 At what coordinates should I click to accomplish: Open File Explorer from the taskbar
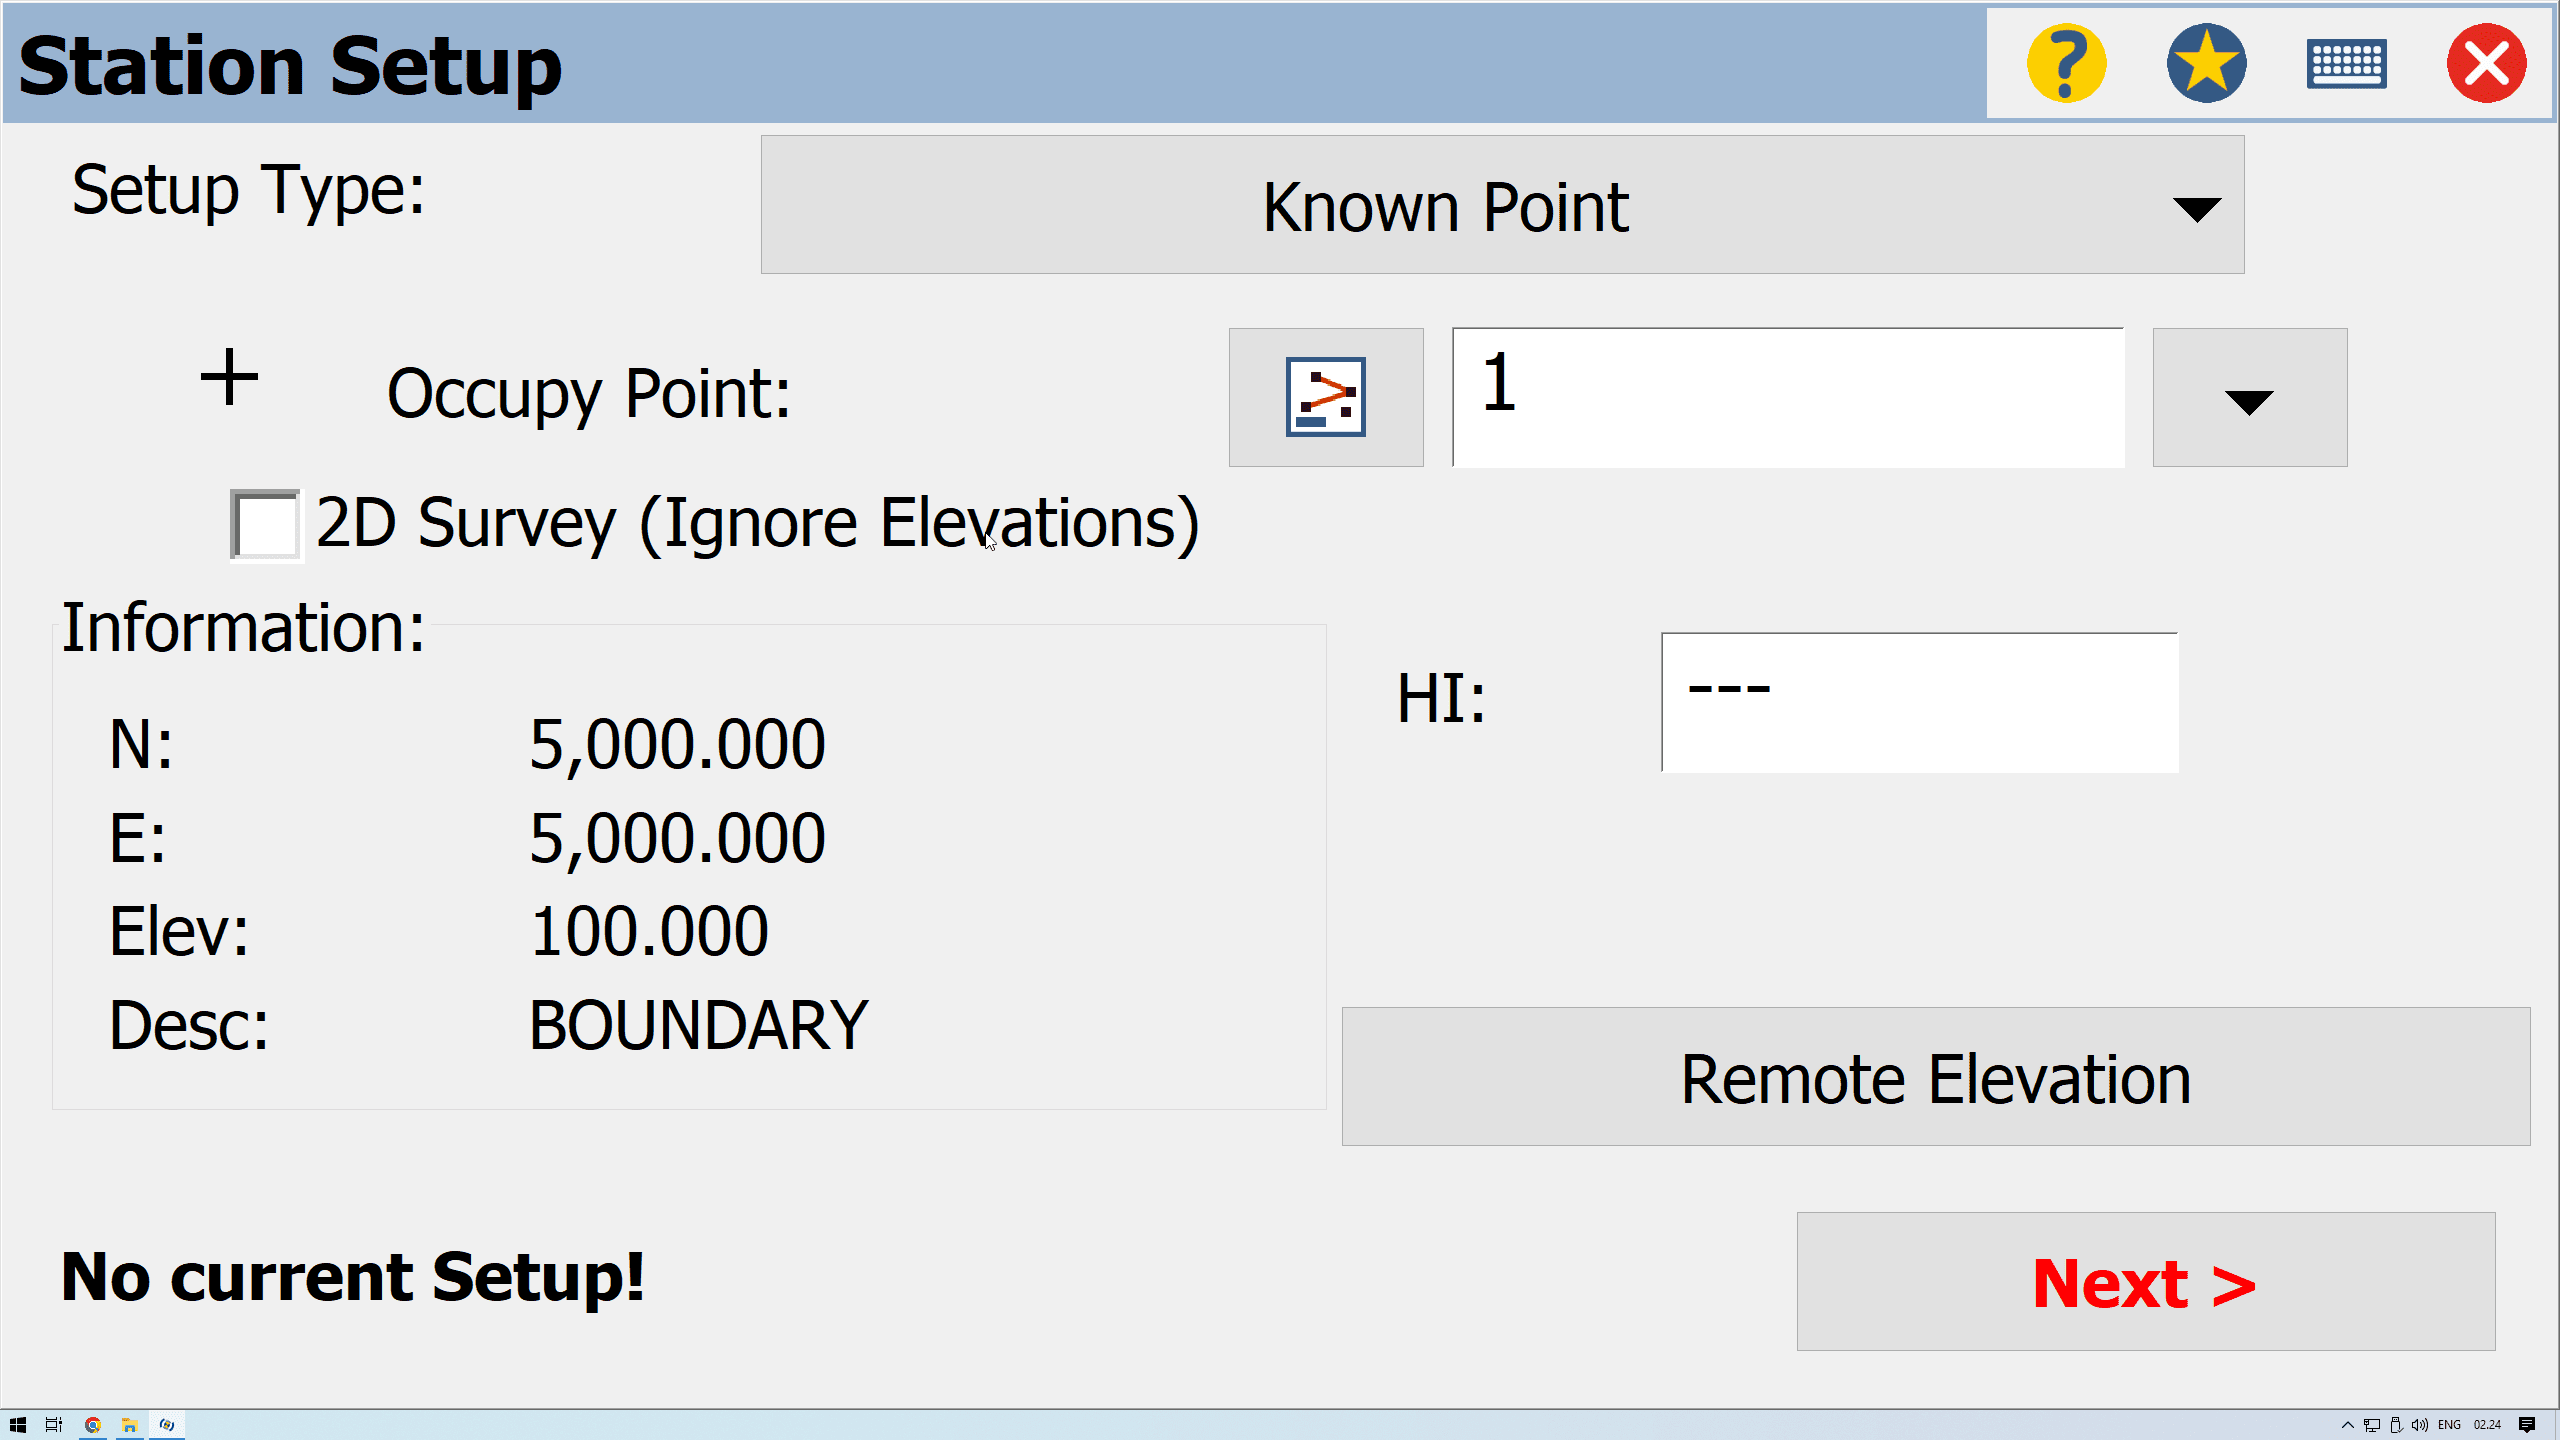(130, 1425)
